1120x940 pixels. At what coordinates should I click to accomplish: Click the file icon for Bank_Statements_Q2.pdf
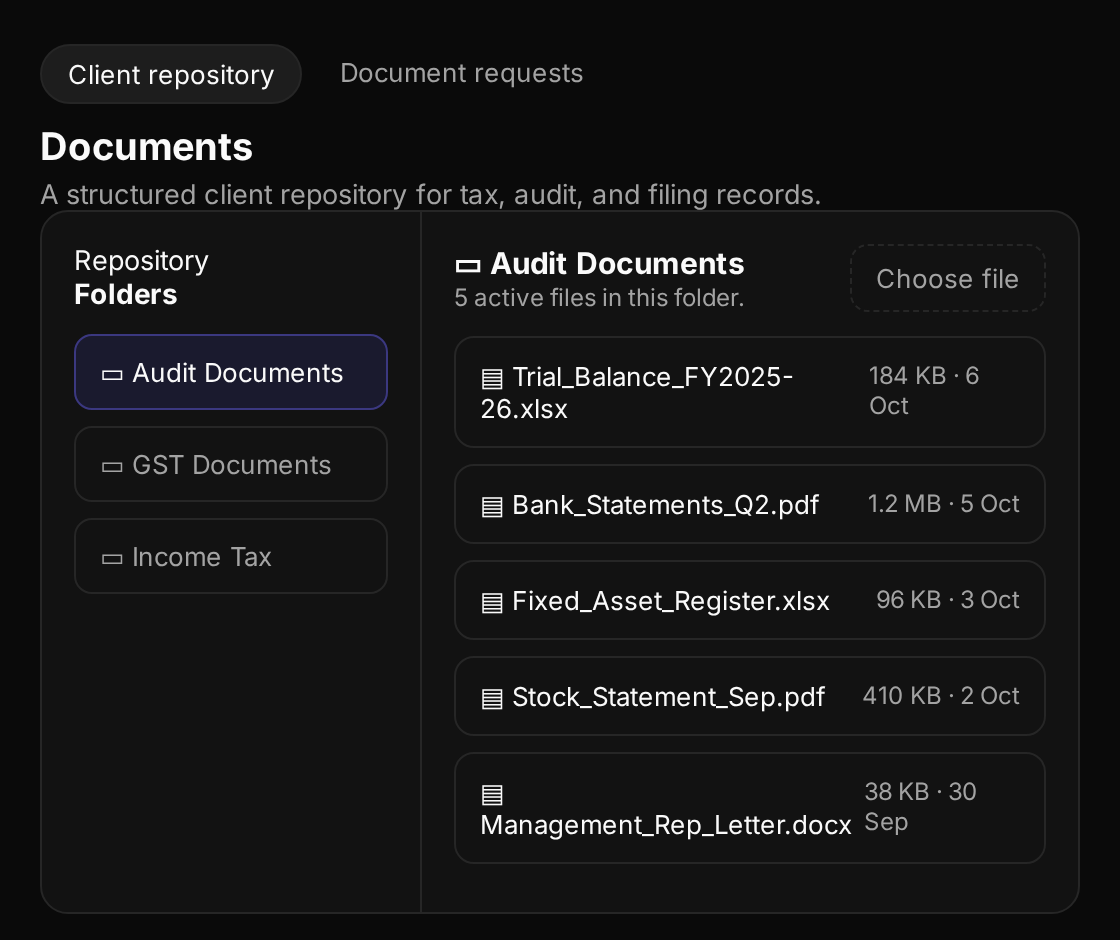(492, 507)
